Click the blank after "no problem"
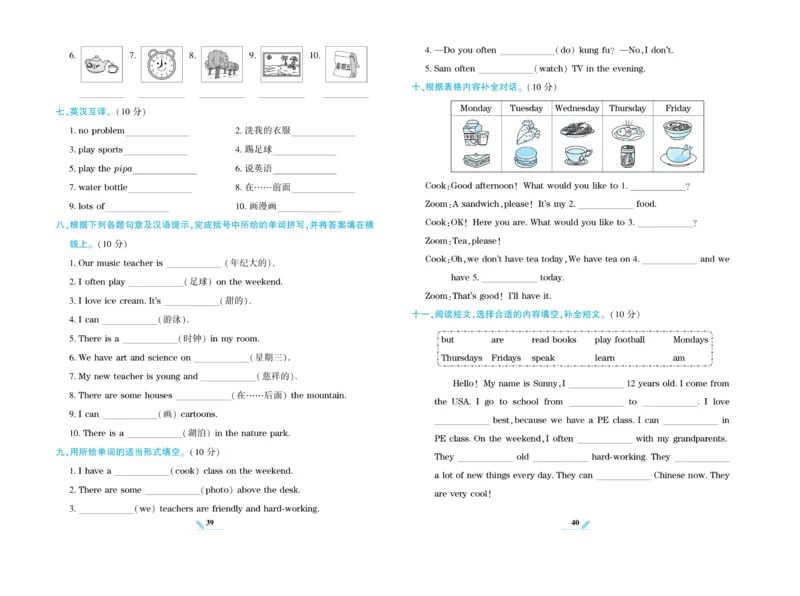This screenshot has height=596, width=800. tap(157, 133)
